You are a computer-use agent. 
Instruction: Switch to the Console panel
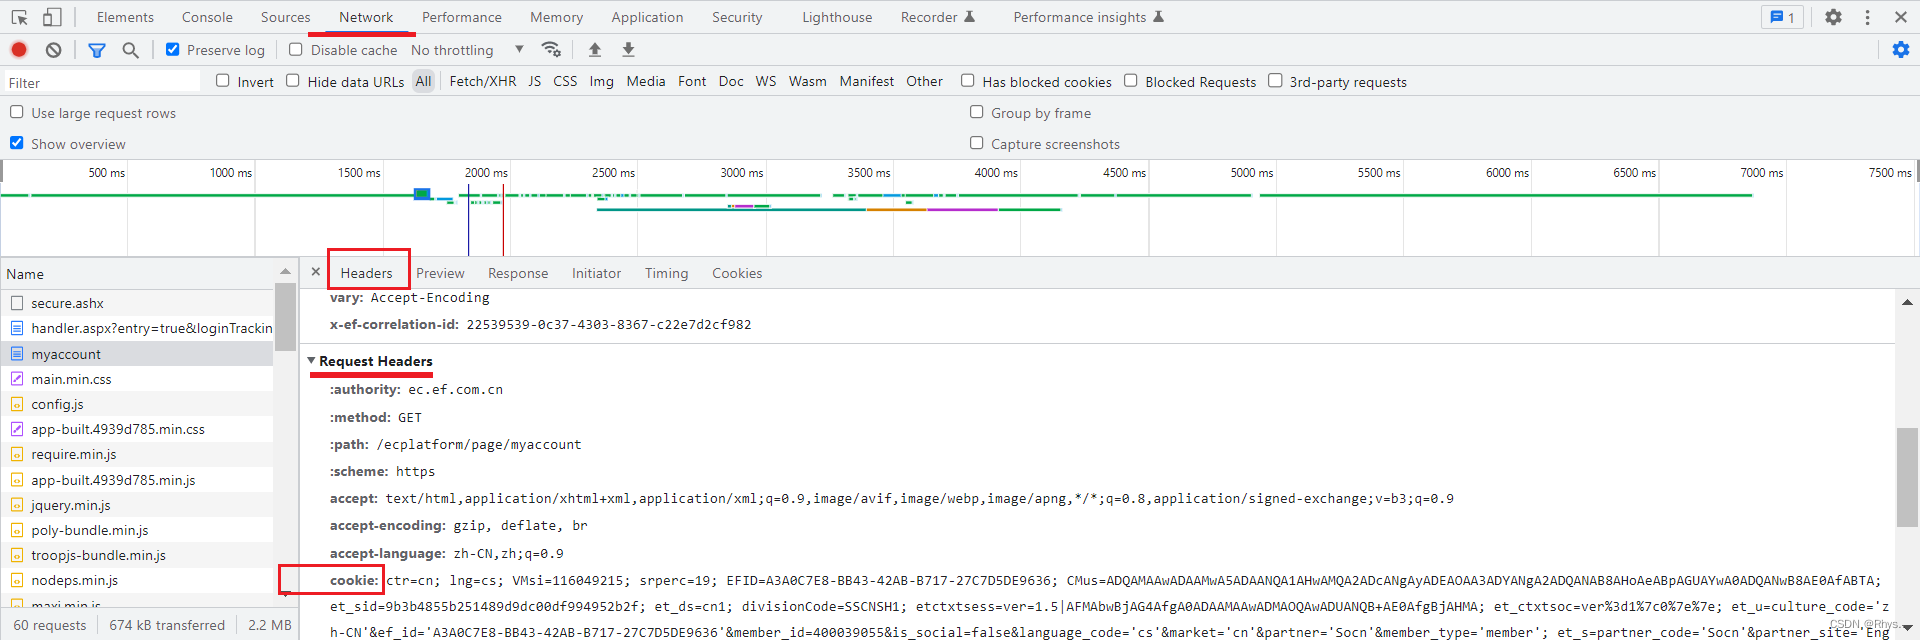(x=207, y=17)
